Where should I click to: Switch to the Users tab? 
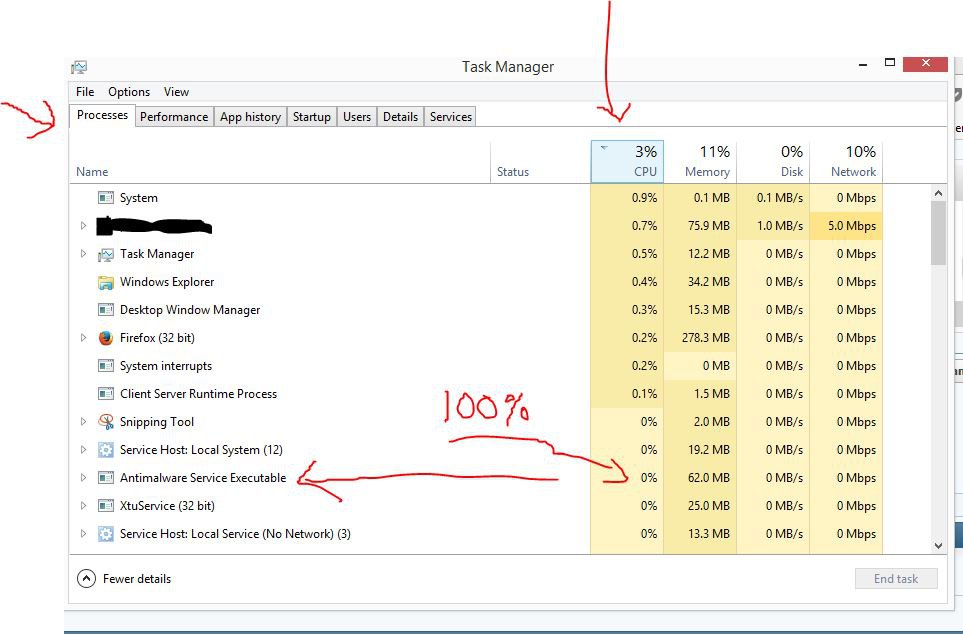[x=357, y=117]
